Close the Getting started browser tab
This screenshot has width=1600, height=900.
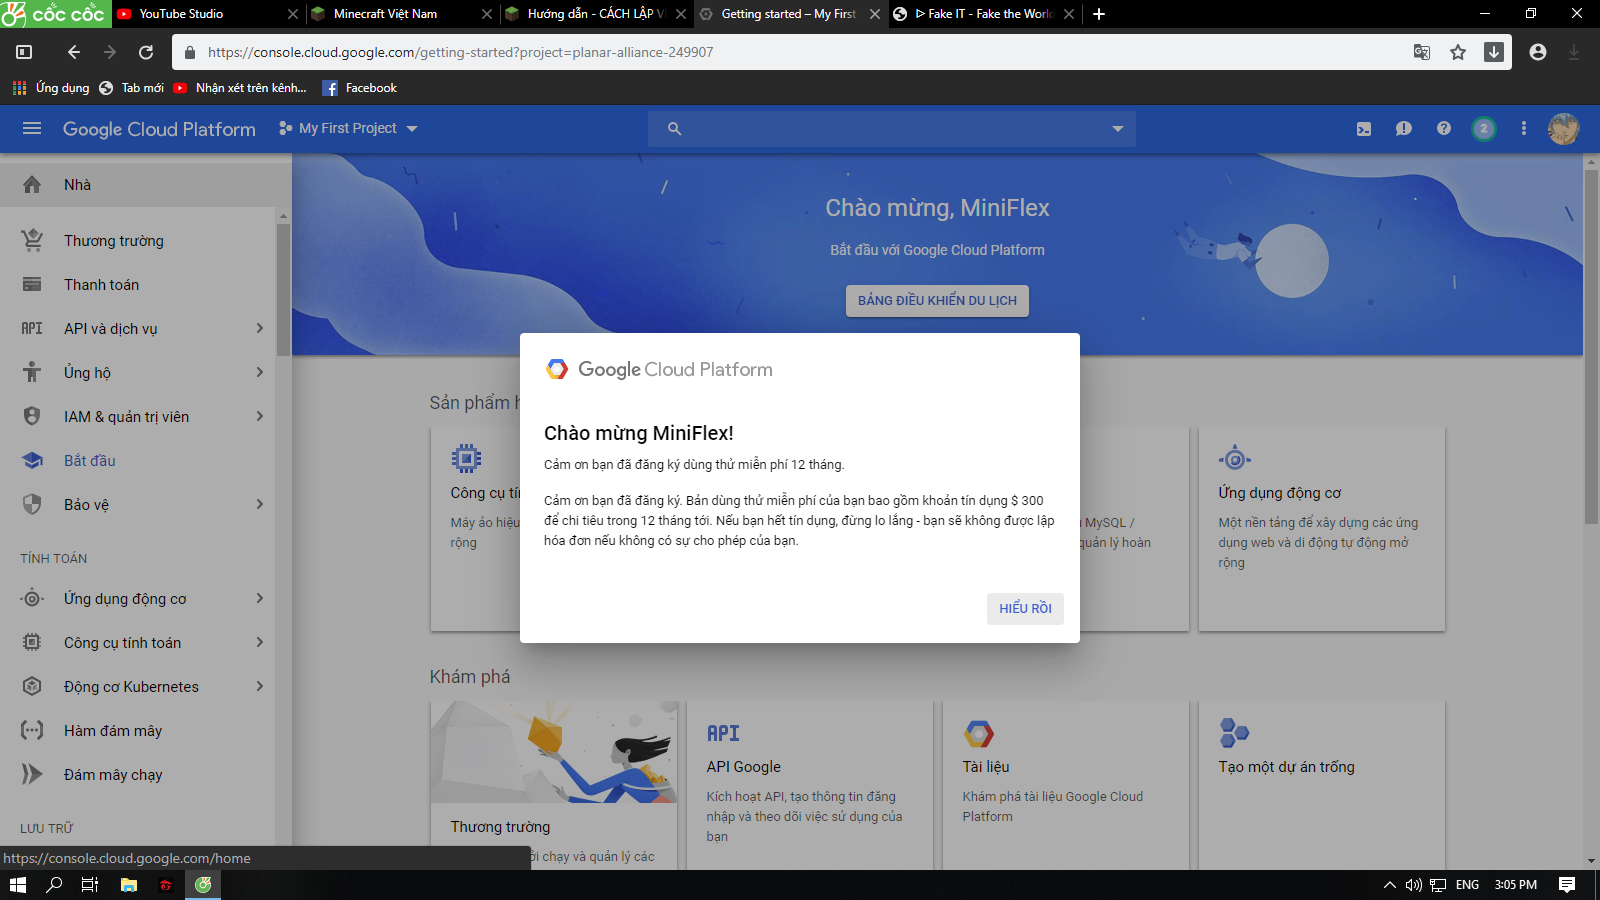875,14
